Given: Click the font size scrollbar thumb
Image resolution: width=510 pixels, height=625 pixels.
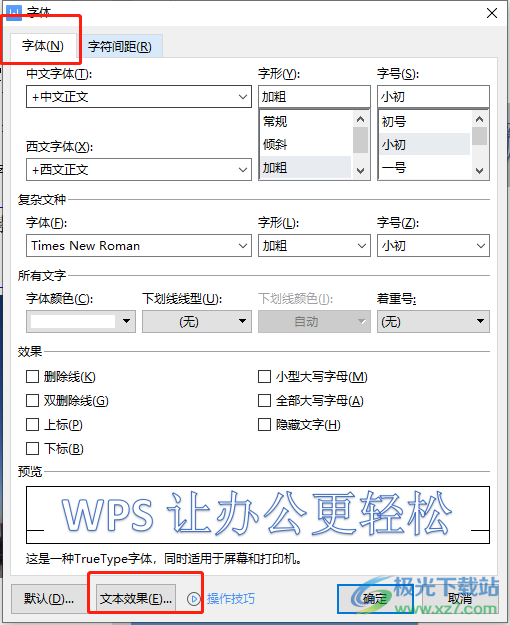Looking at the screenshot, I should tap(480, 136).
